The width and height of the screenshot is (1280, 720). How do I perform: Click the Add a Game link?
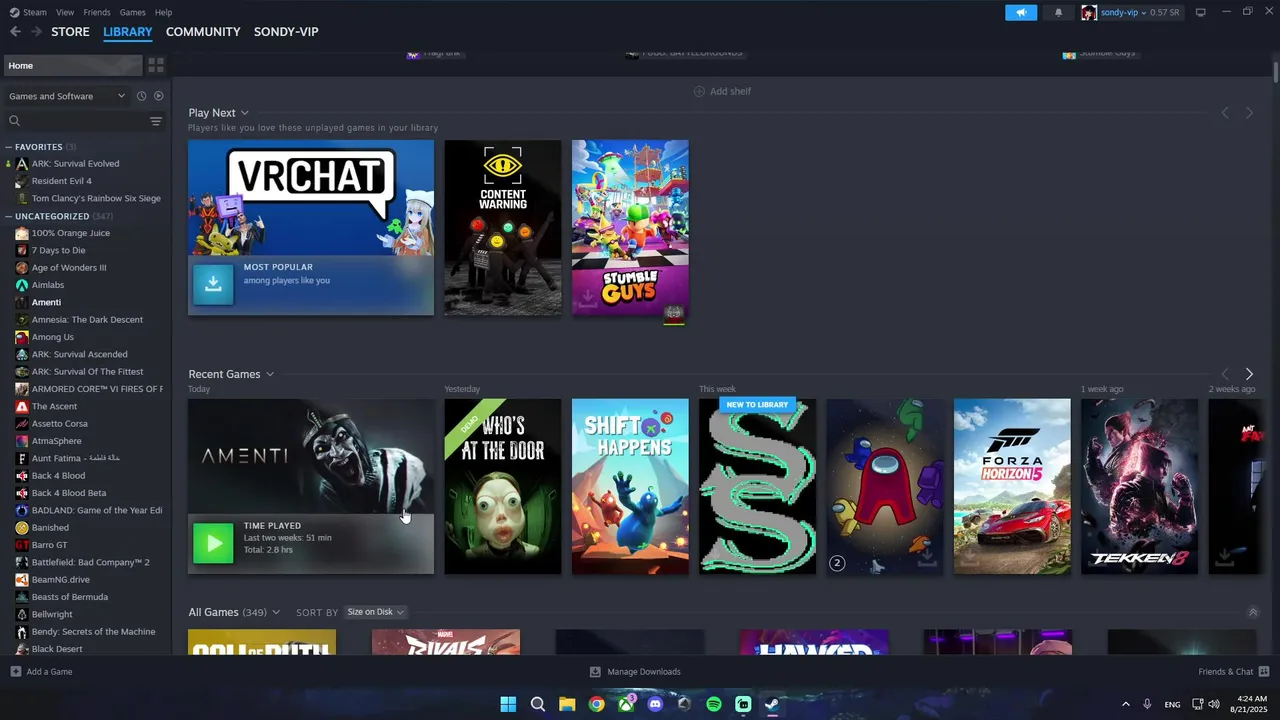click(x=49, y=672)
